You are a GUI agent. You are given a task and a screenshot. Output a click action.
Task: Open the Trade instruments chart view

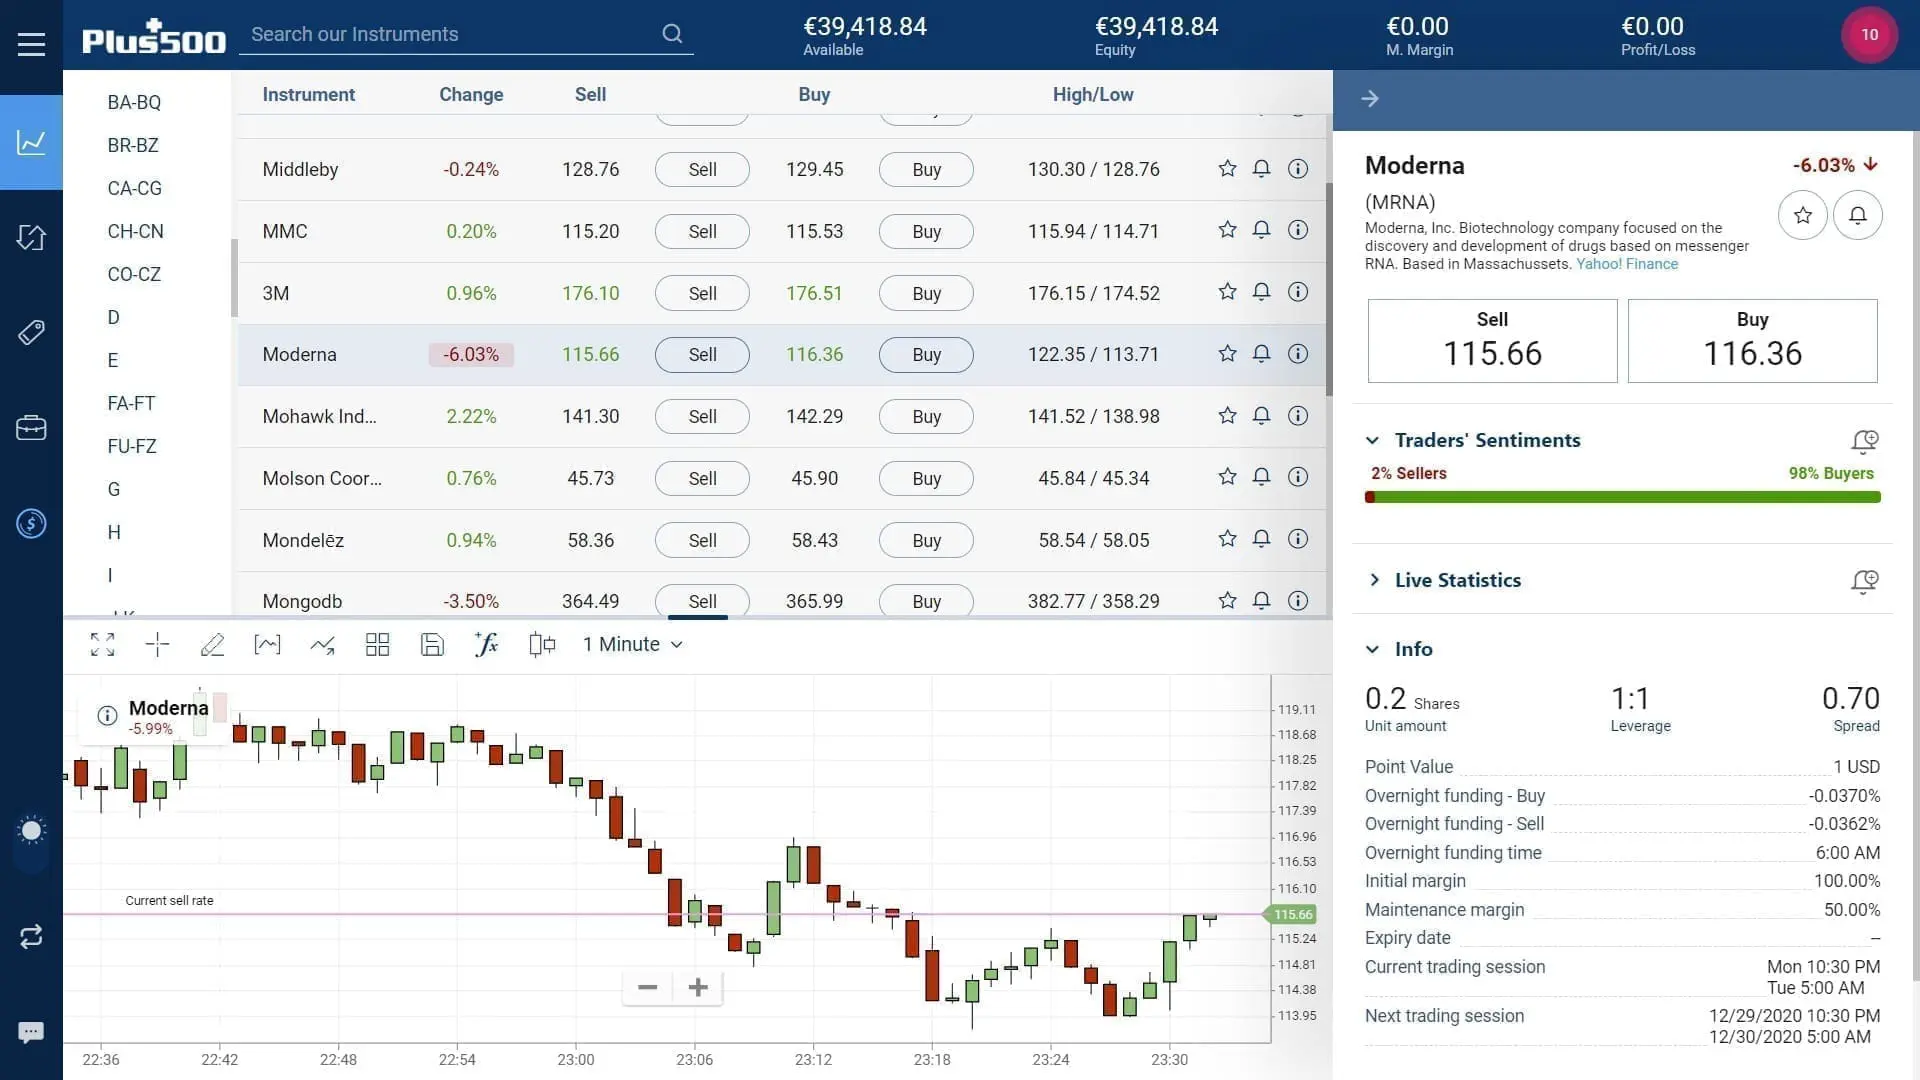[x=31, y=142]
